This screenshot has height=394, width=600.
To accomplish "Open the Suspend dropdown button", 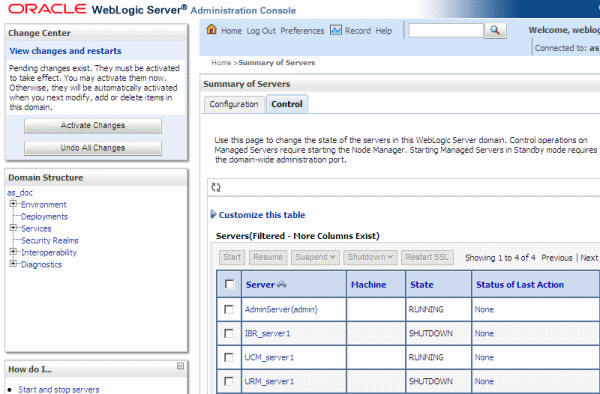I will click(x=315, y=257).
